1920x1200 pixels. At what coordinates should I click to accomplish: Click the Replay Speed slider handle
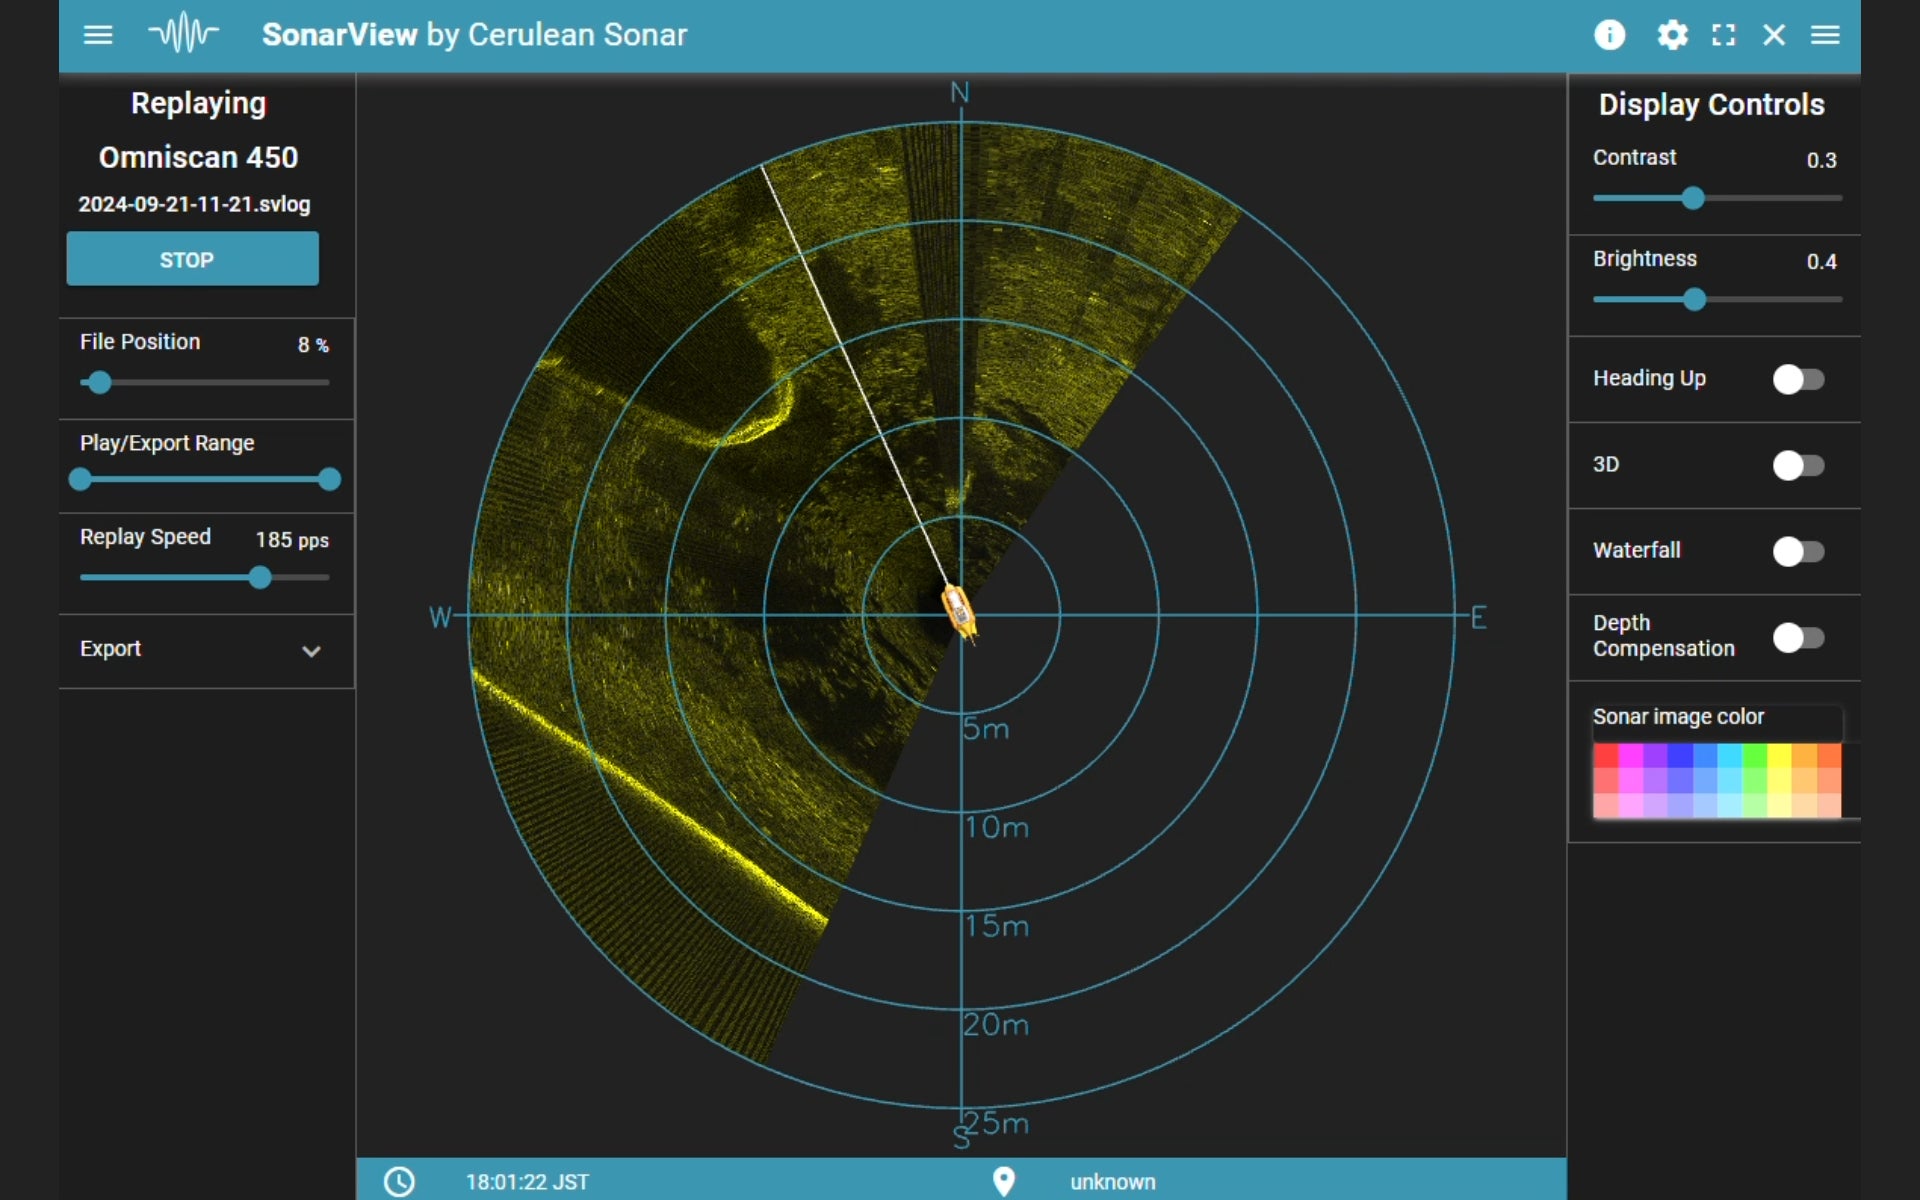click(260, 577)
